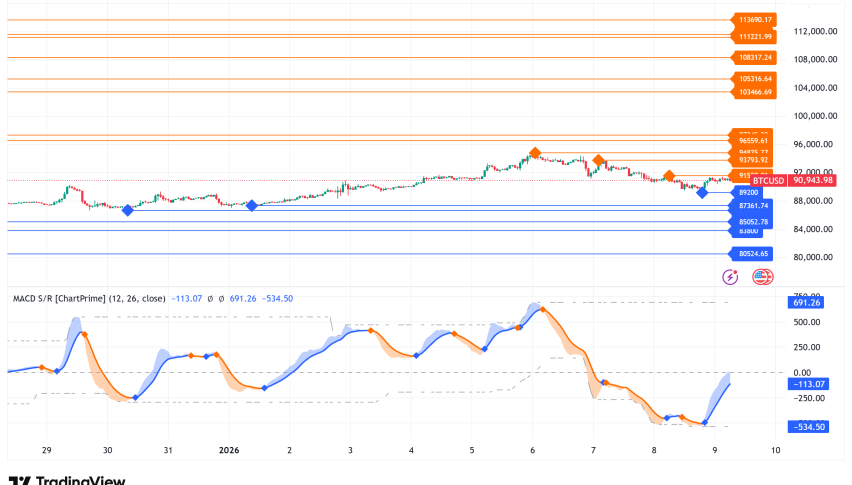Click the orange diamond marker near January 7

point(598,160)
